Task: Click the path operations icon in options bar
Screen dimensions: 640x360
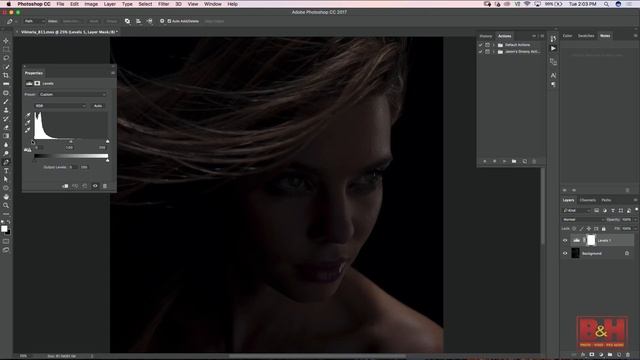Action: click(127, 21)
